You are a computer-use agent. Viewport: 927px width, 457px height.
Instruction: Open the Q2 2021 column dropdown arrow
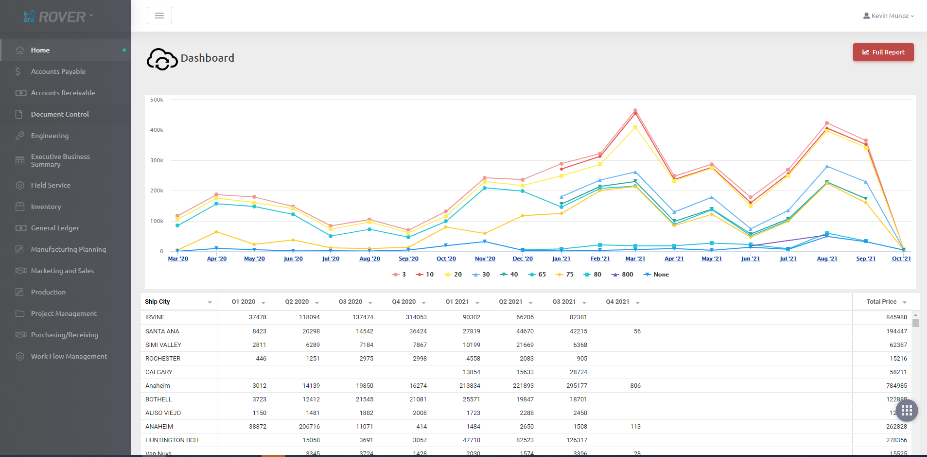pyautogui.click(x=531, y=303)
